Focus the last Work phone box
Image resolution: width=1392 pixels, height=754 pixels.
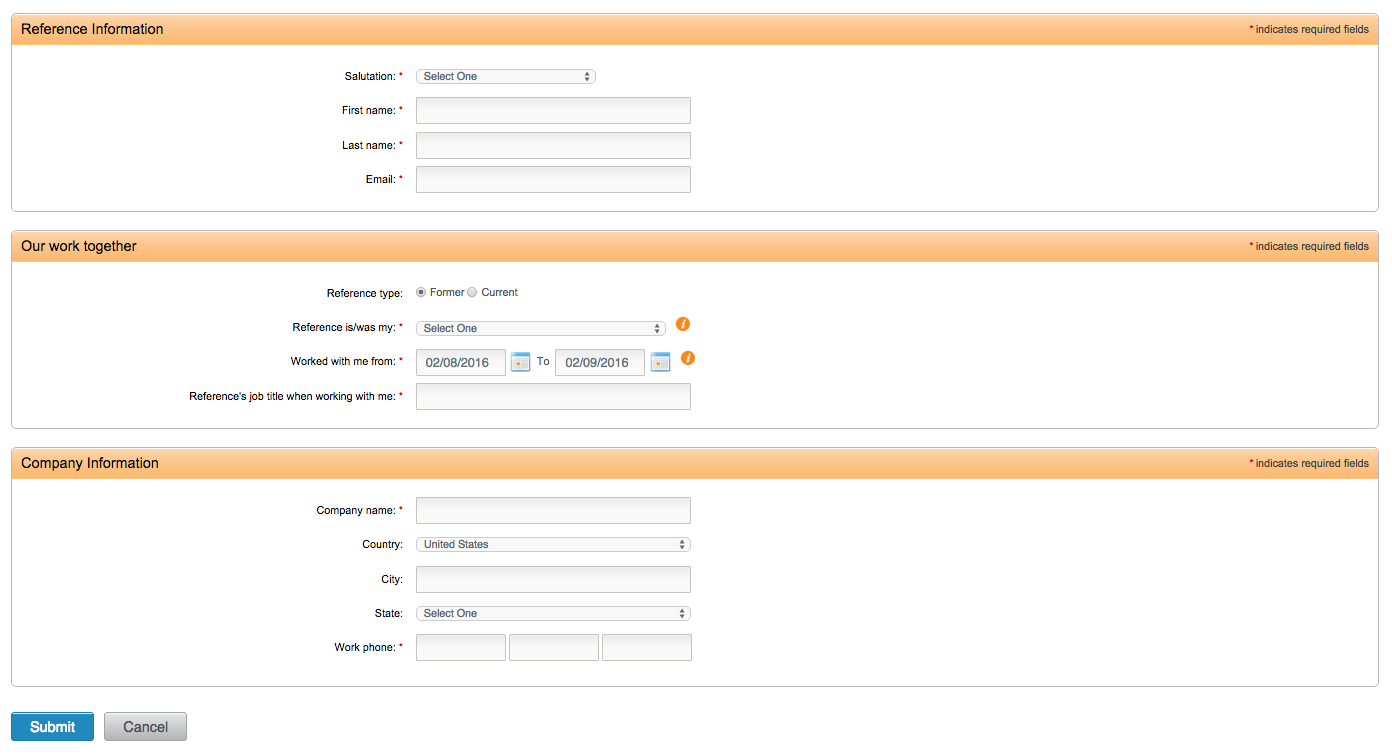pos(647,647)
